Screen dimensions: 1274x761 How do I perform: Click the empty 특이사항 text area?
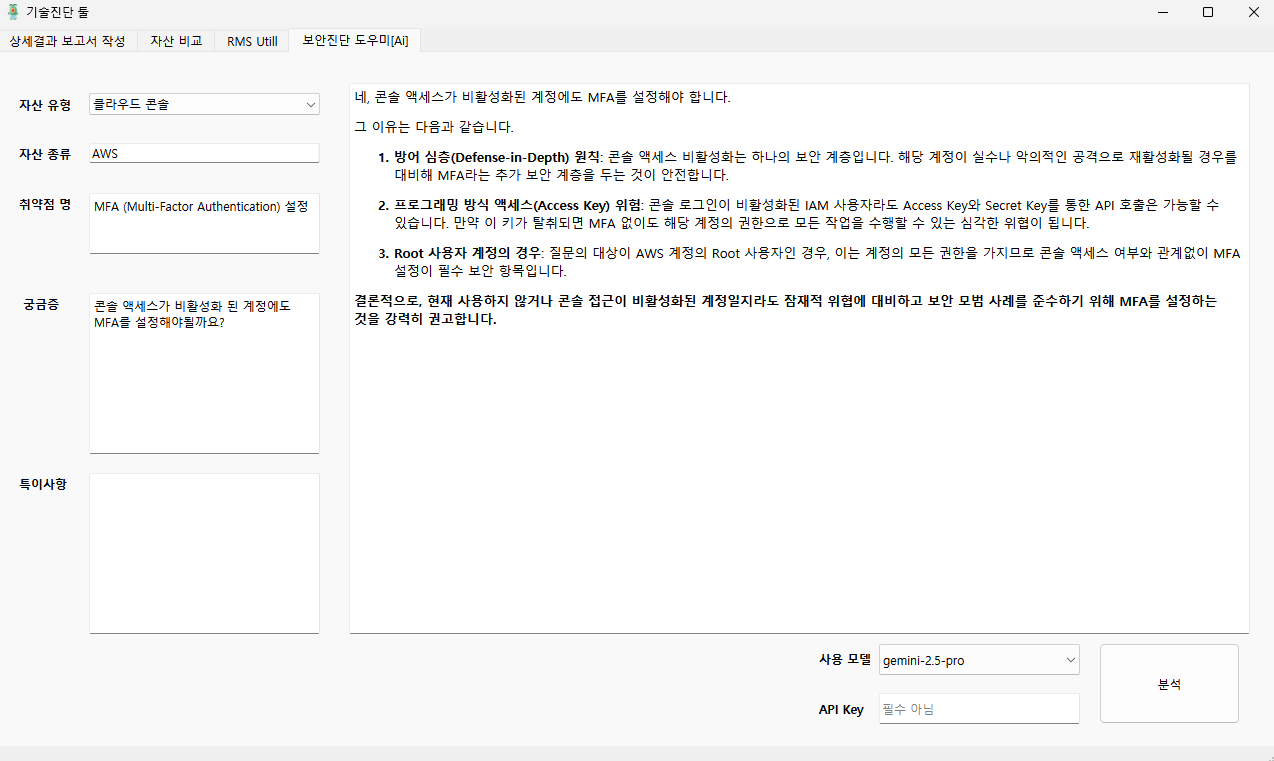coord(204,552)
